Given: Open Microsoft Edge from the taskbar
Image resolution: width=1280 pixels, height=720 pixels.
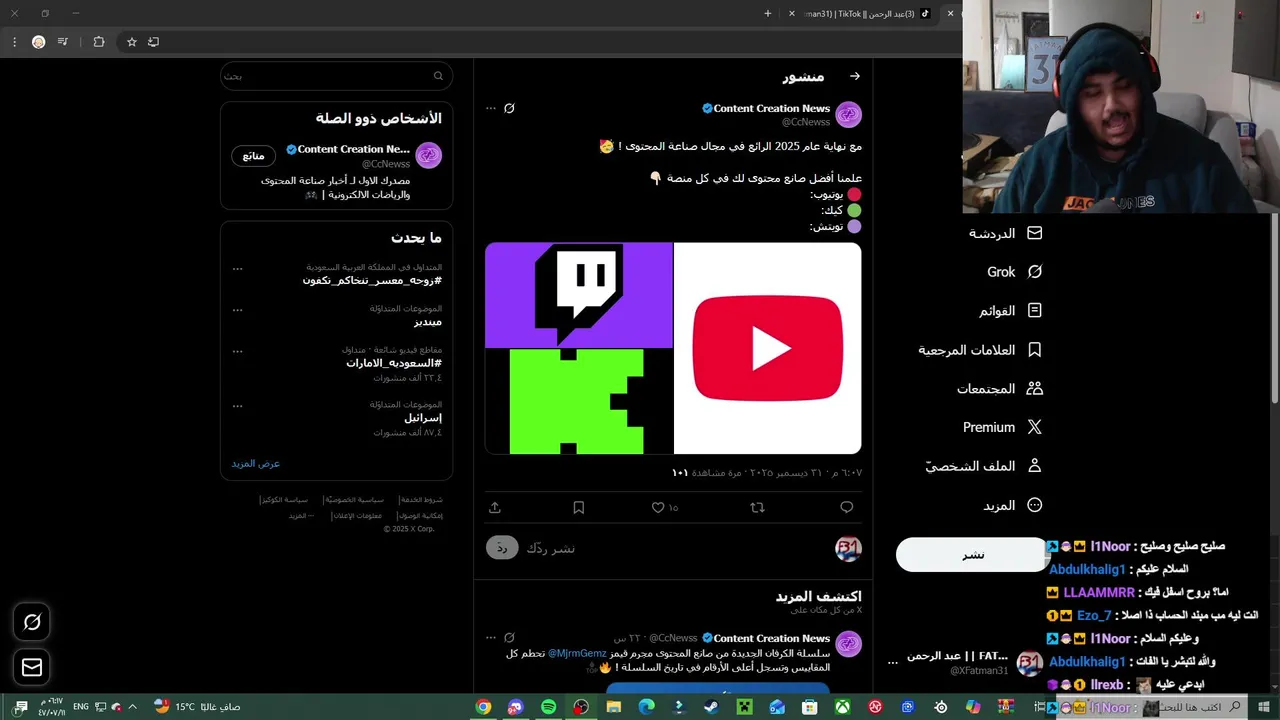Looking at the screenshot, I should [646, 707].
